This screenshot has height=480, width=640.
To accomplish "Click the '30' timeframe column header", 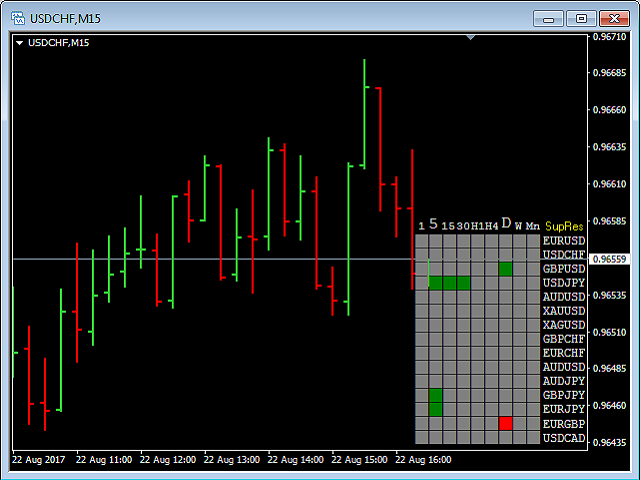I will [x=463, y=226].
